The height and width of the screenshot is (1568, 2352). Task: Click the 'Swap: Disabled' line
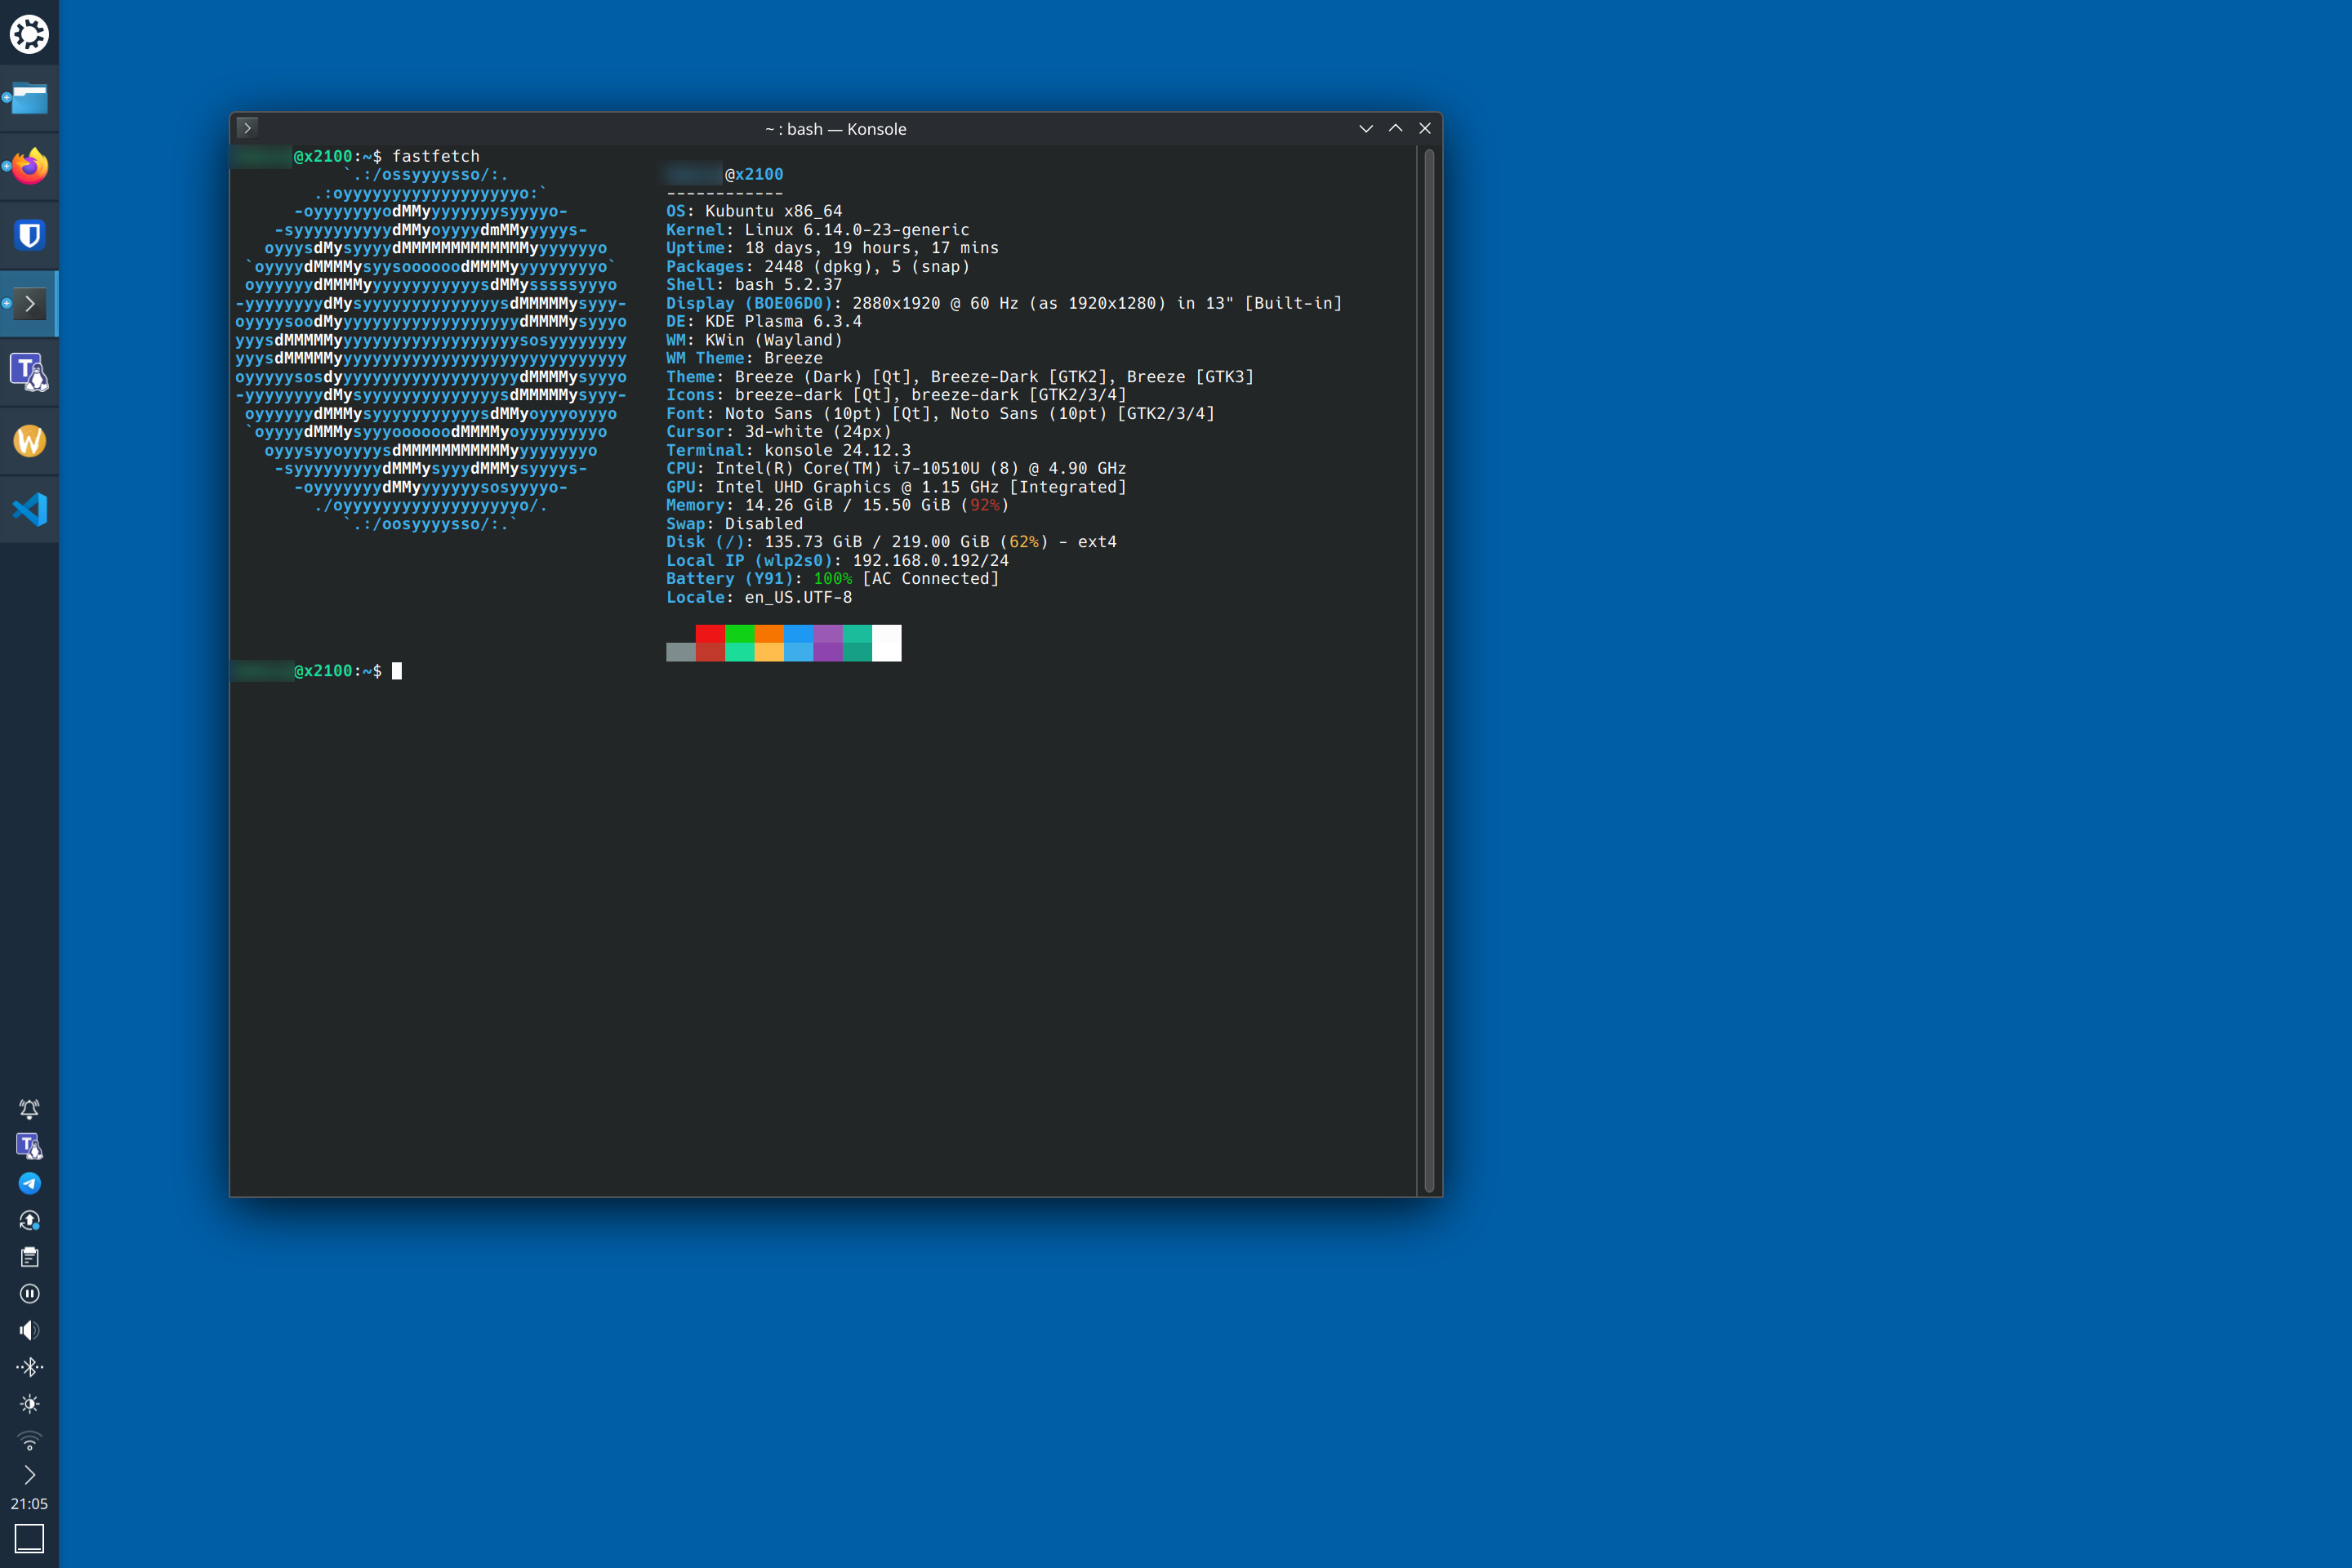(x=735, y=524)
